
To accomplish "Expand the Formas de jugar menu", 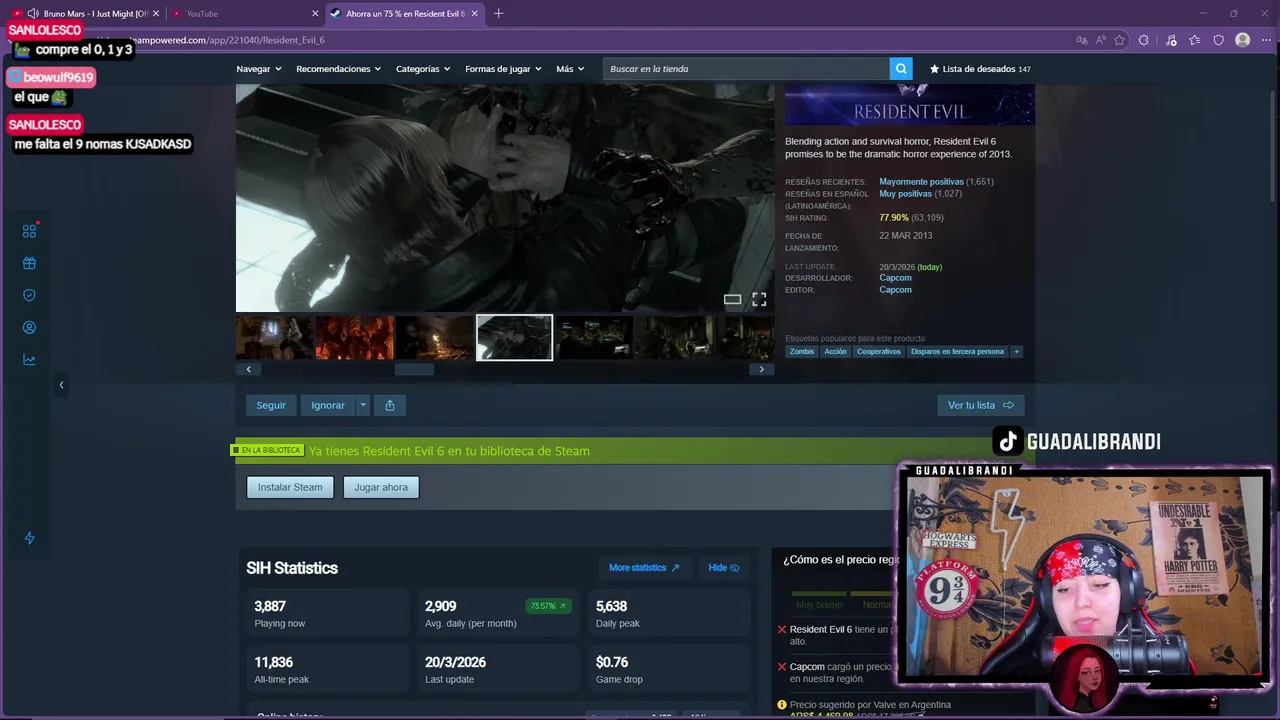I will tap(503, 69).
